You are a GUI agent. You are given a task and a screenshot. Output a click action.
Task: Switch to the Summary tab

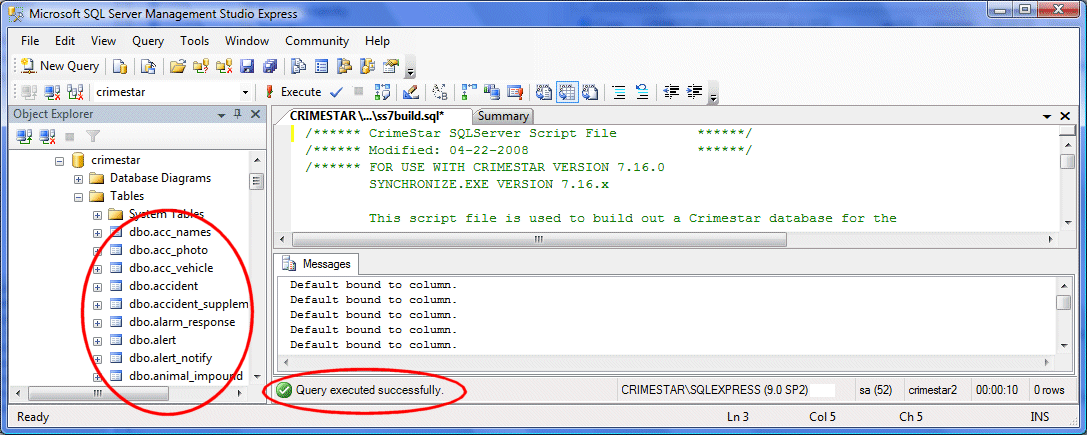click(503, 116)
